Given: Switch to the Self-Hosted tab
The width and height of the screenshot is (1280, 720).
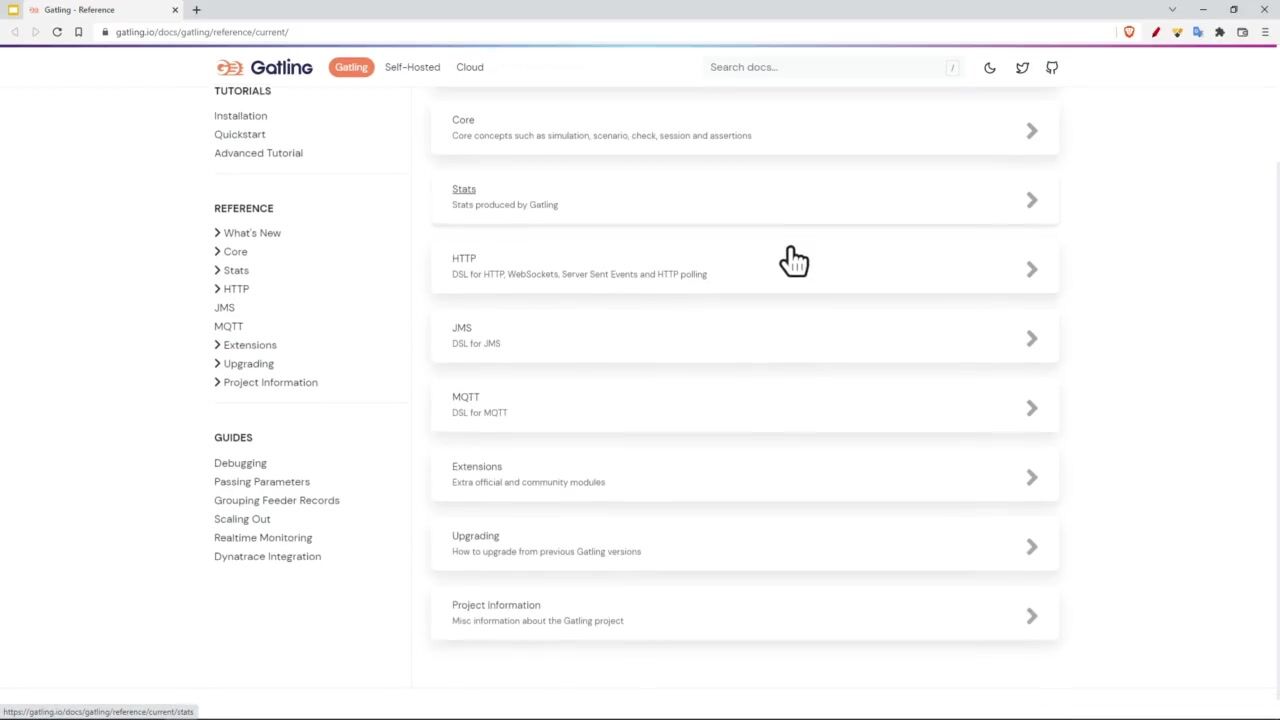Looking at the screenshot, I should (x=412, y=67).
